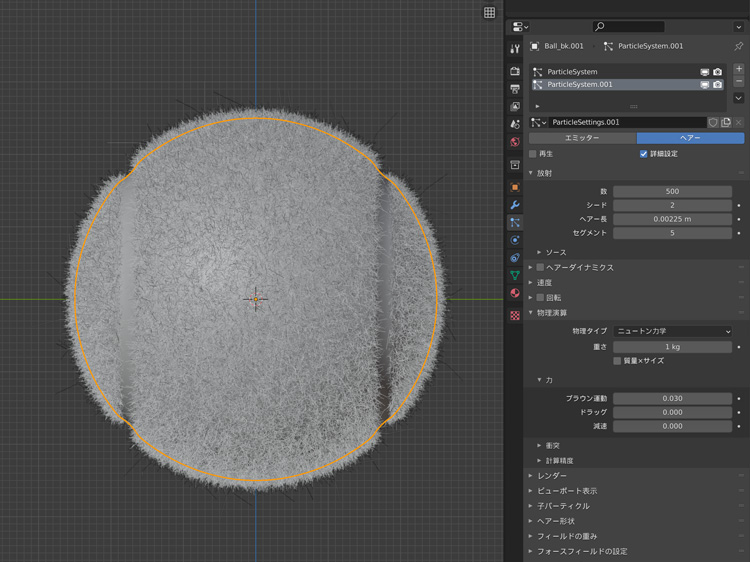The height and width of the screenshot is (562, 750).
Task: Open the Tool properties tab icon
Action: [x=515, y=48]
